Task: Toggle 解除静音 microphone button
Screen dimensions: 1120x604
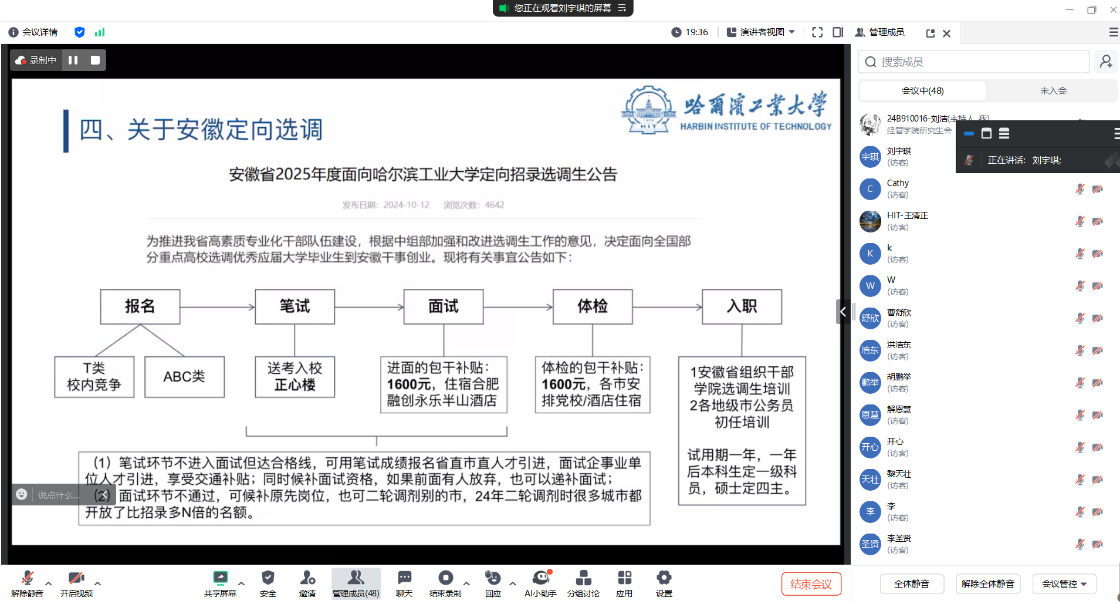Action: click(27, 582)
